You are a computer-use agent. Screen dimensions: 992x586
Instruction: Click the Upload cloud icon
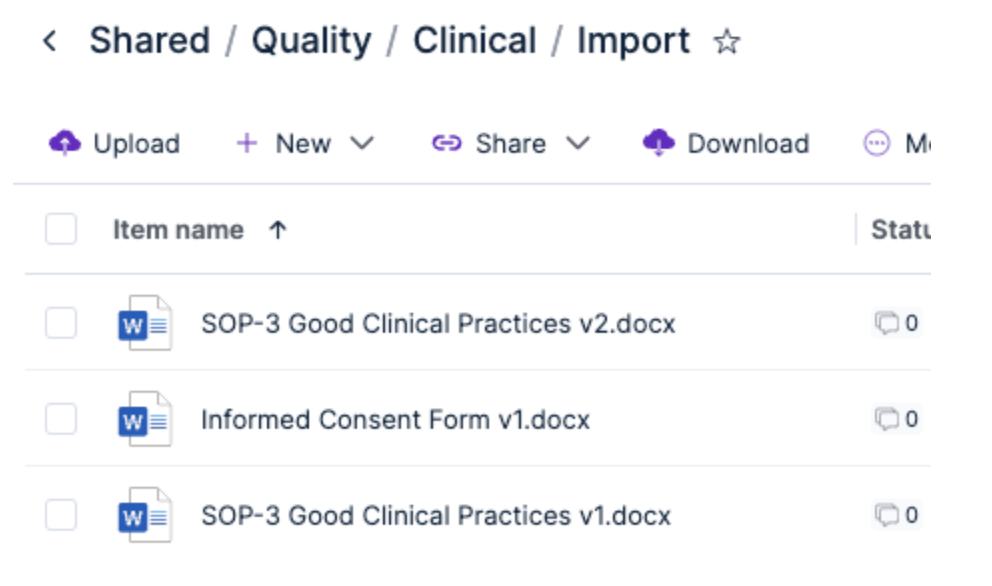[x=64, y=143]
